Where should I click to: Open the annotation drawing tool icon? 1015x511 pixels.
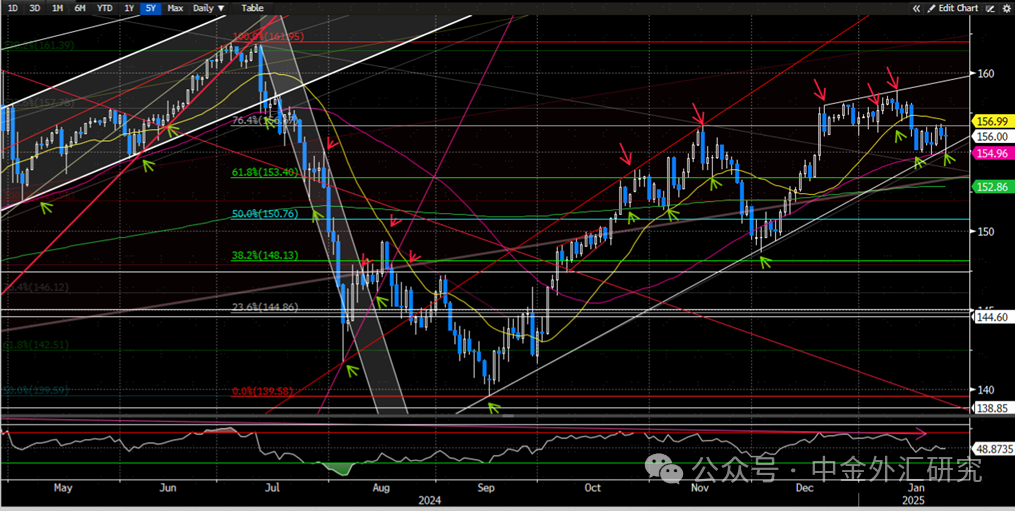pos(989,8)
